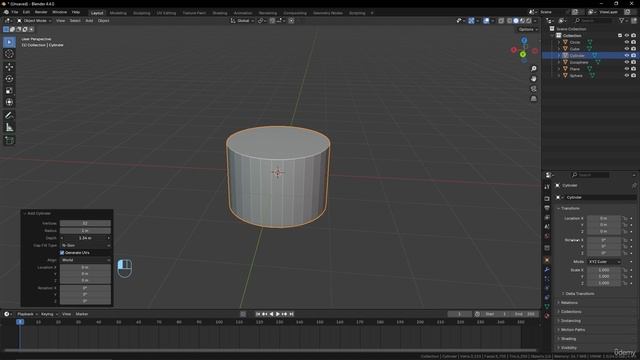Open the Object properties orange square tab
640x360 pixels.
tap(547, 260)
